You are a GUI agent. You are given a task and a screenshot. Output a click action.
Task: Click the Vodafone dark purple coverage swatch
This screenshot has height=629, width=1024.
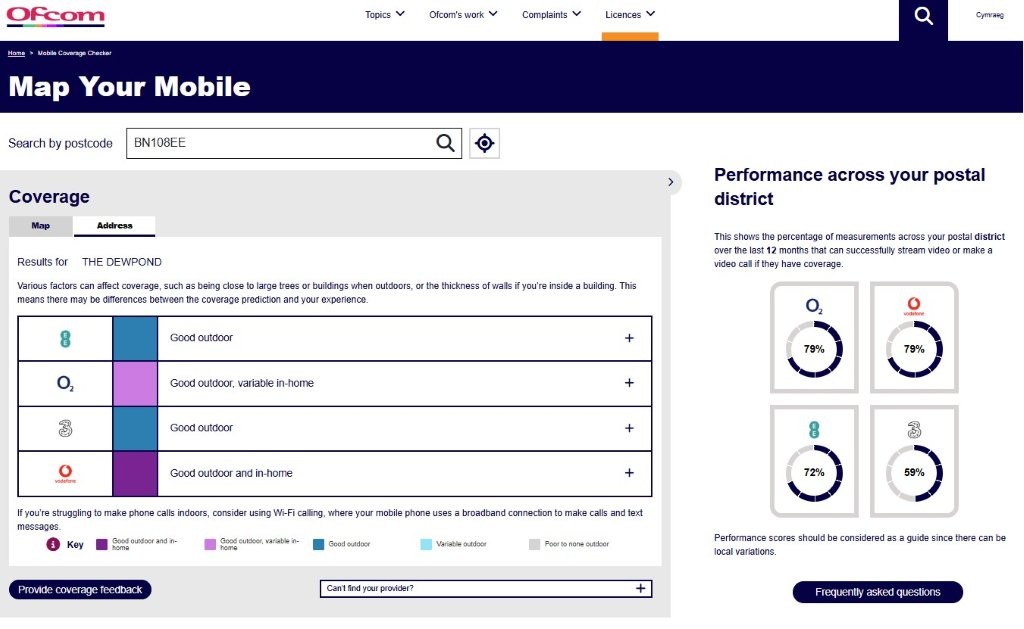pos(135,474)
